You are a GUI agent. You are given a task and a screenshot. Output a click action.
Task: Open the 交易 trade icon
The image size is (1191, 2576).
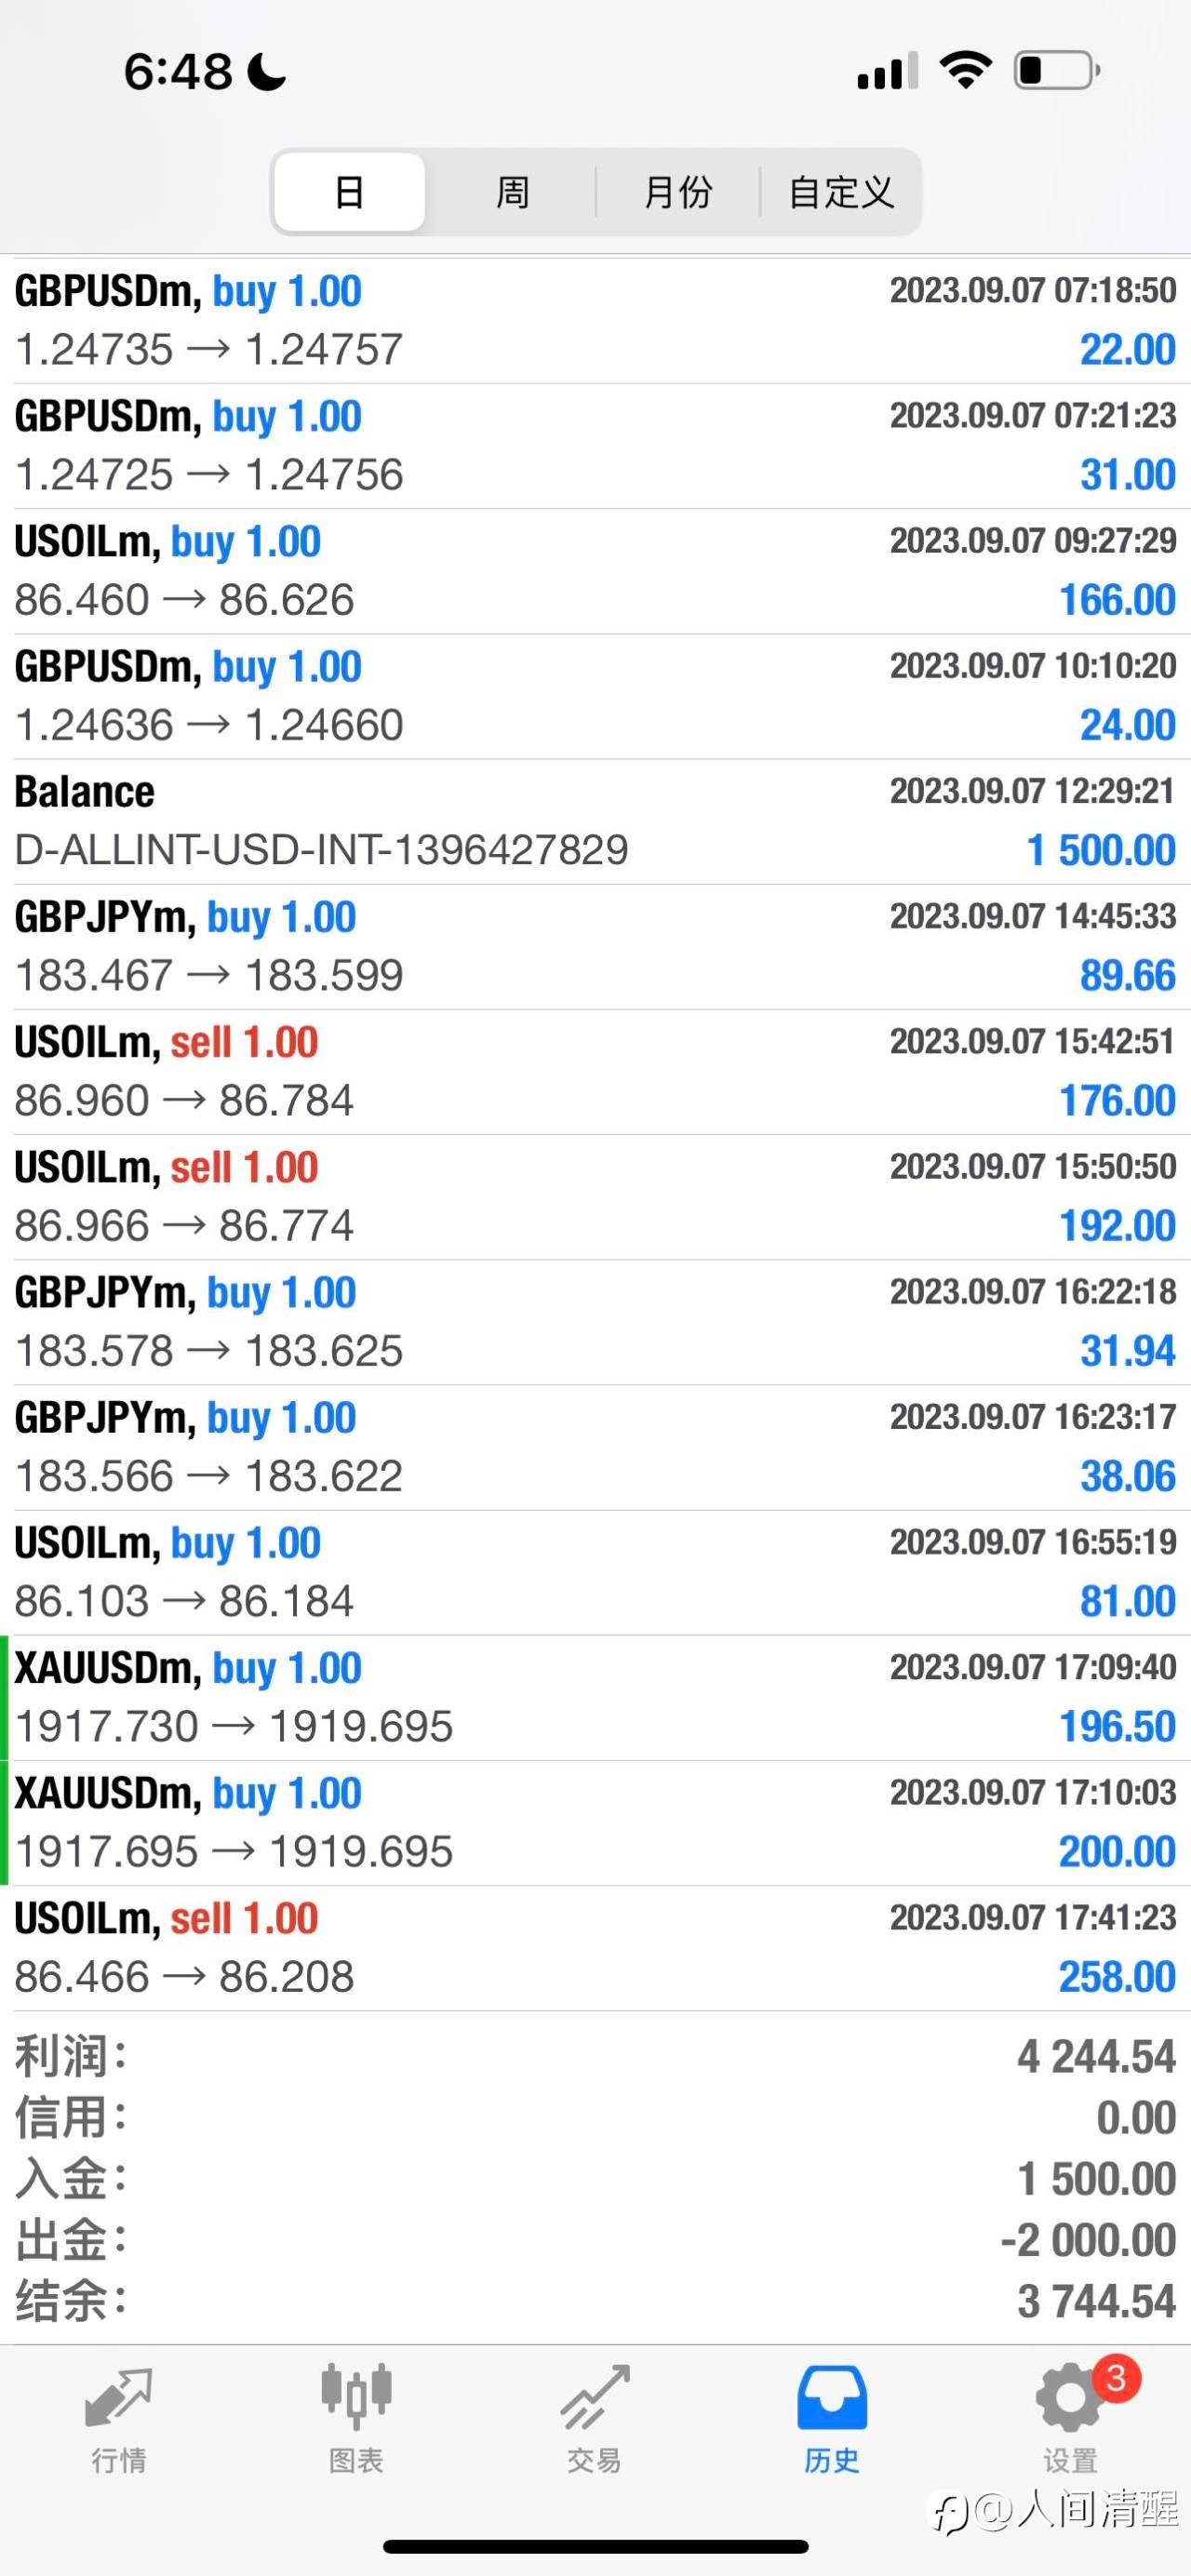[595, 2397]
